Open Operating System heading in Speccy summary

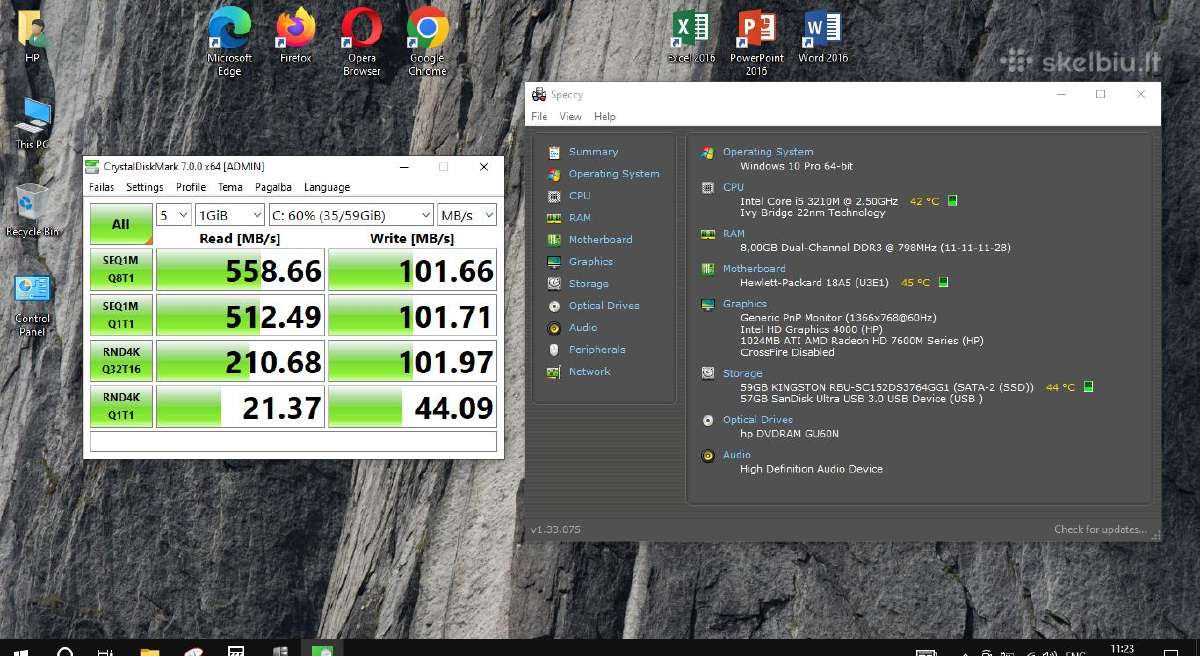tap(768, 152)
